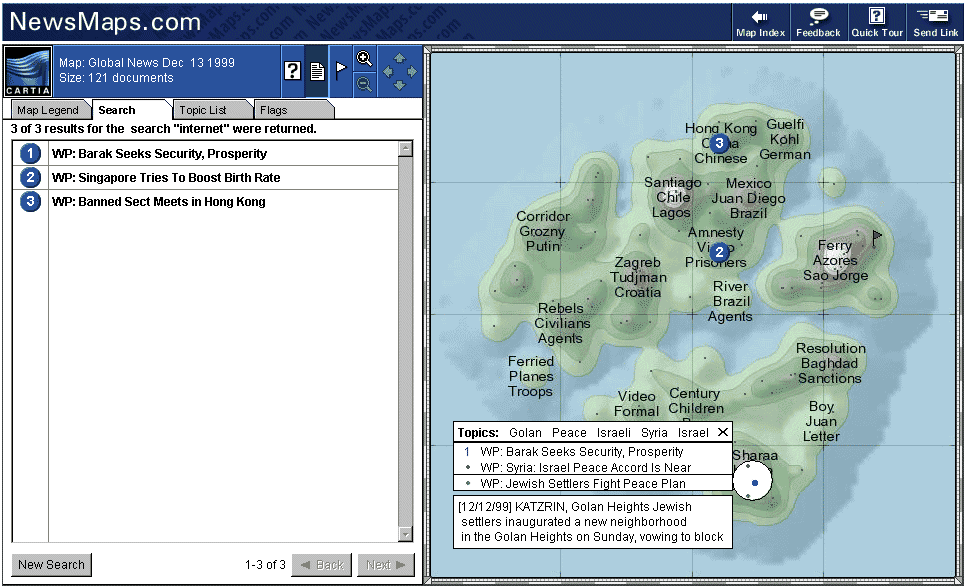Close the Topics popup panel
This screenshot has height=588, width=966.
(723, 432)
